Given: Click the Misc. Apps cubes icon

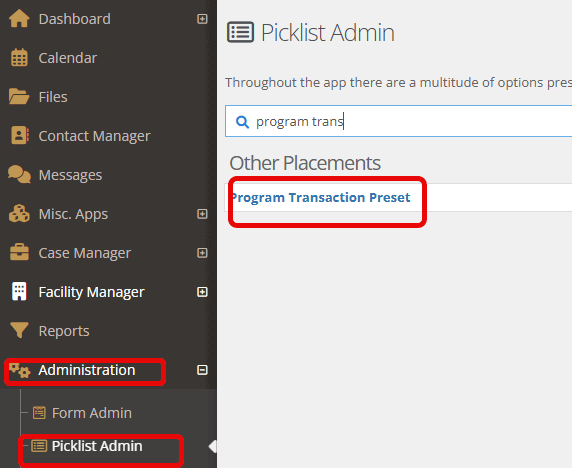Looking at the screenshot, I should click(19, 214).
